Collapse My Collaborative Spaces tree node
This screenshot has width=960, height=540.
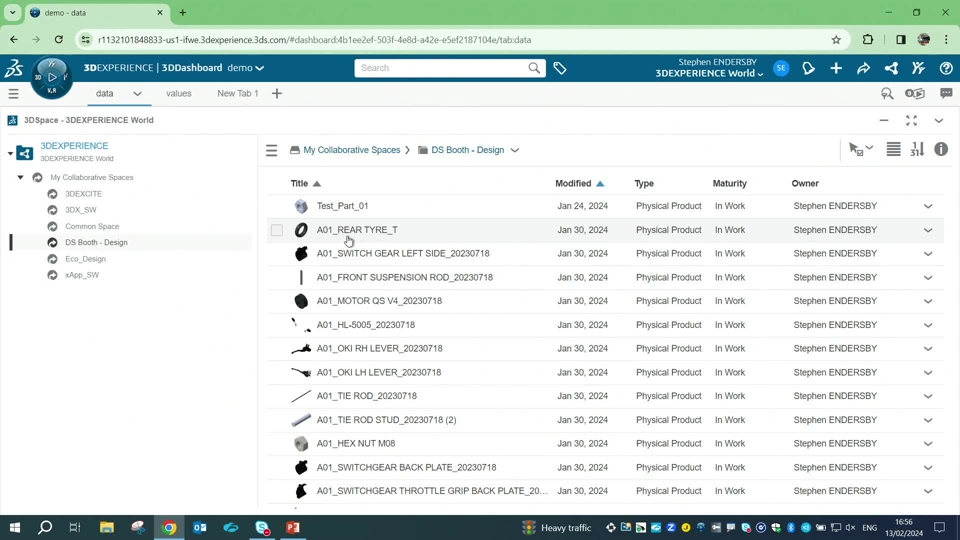pyautogui.click(x=20, y=178)
